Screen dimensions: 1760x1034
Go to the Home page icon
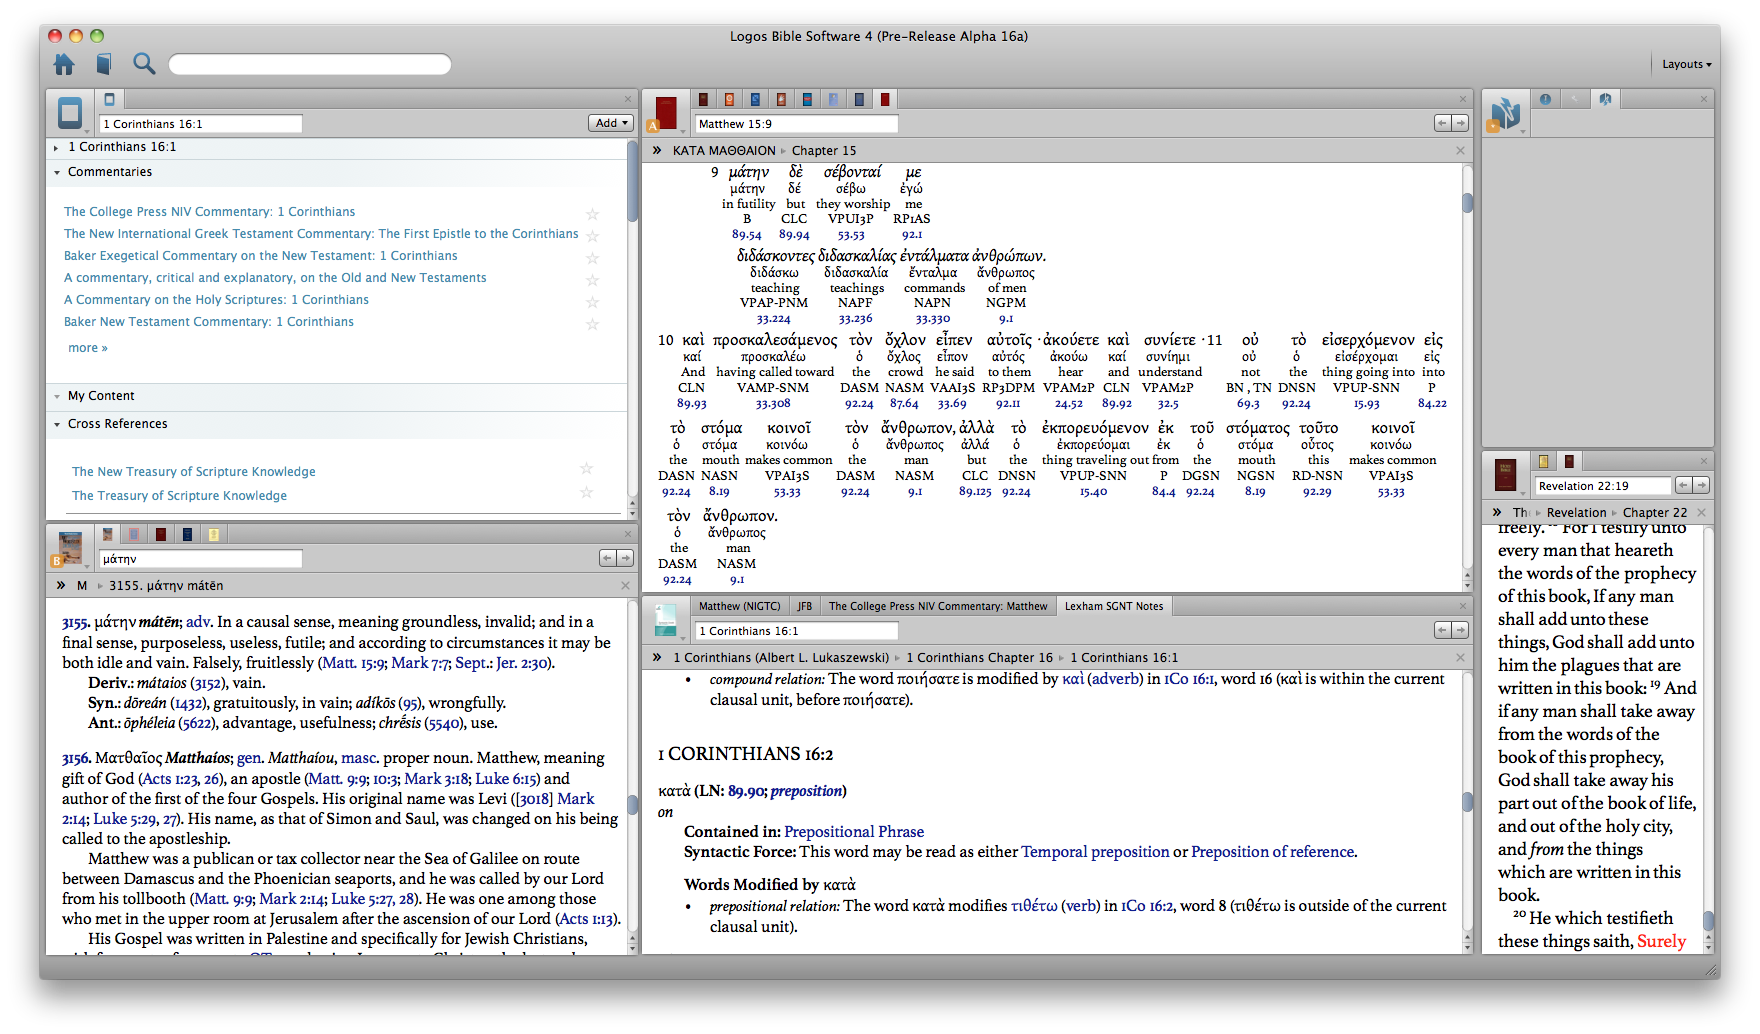point(64,64)
